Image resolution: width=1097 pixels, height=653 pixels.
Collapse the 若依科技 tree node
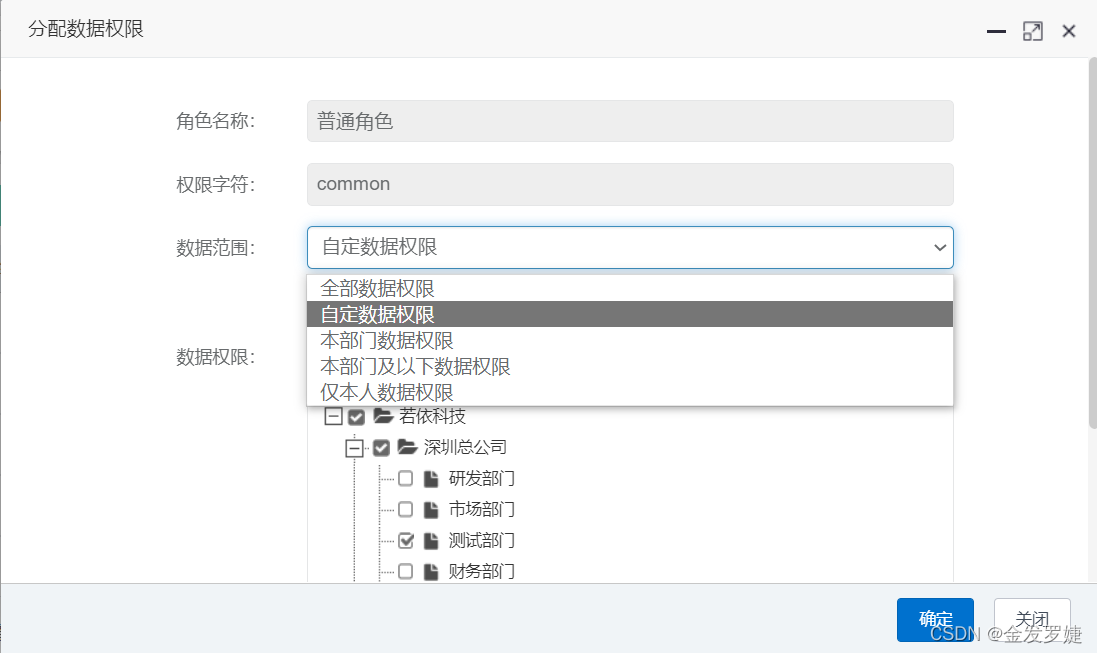click(x=333, y=417)
